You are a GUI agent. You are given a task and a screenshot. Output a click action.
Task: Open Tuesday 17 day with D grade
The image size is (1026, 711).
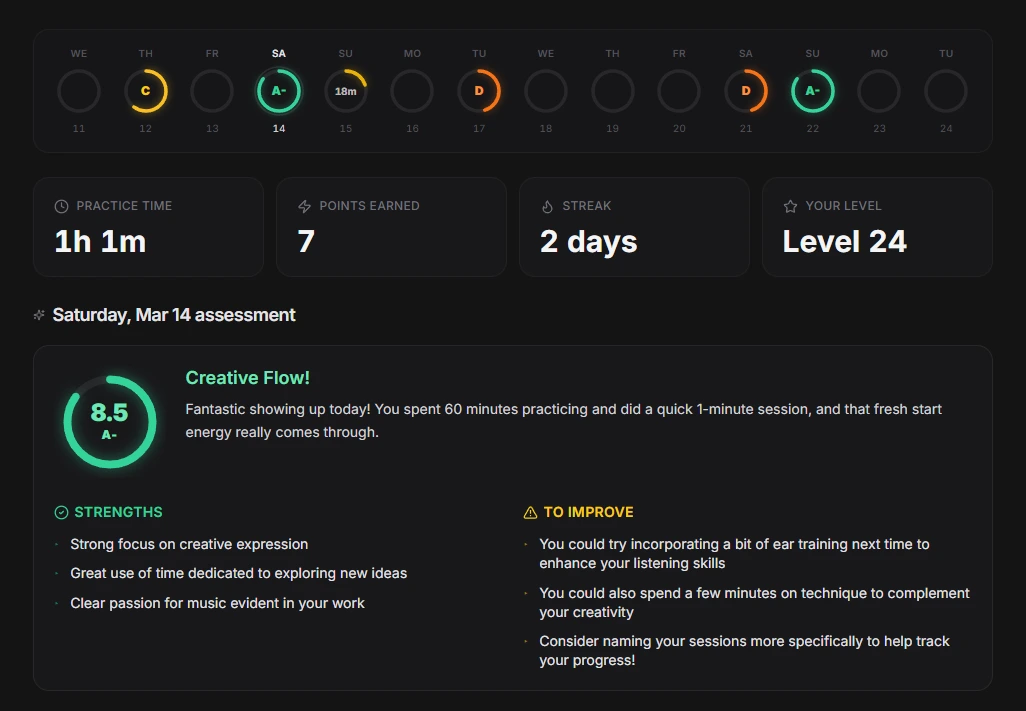479,91
